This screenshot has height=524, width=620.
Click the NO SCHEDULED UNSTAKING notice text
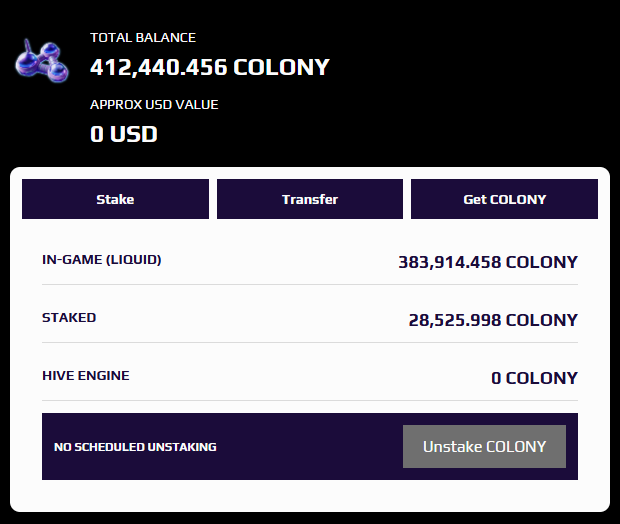(x=135, y=447)
